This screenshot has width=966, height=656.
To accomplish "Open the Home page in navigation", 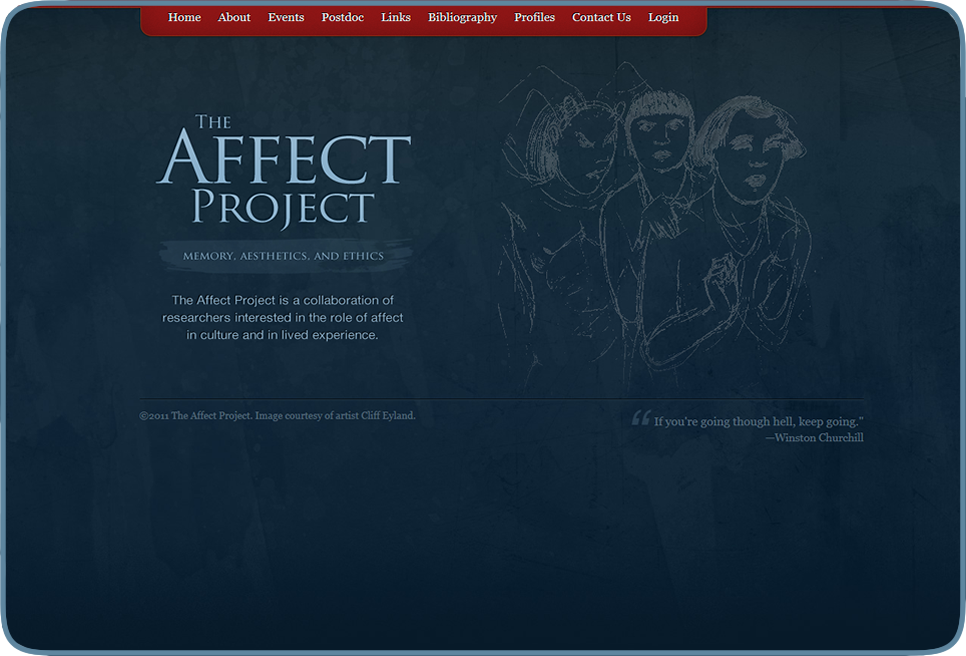I will [x=184, y=17].
